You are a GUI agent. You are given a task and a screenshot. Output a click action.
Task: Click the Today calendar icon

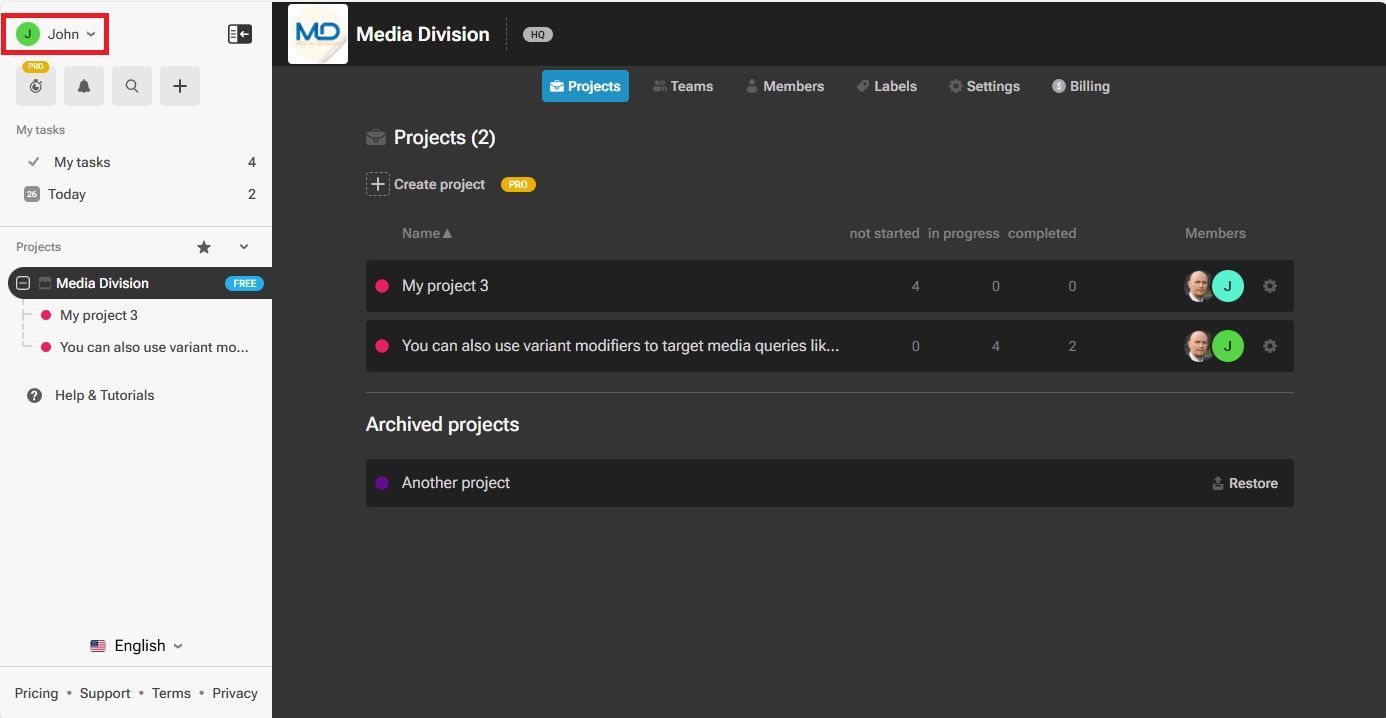pos(33,194)
